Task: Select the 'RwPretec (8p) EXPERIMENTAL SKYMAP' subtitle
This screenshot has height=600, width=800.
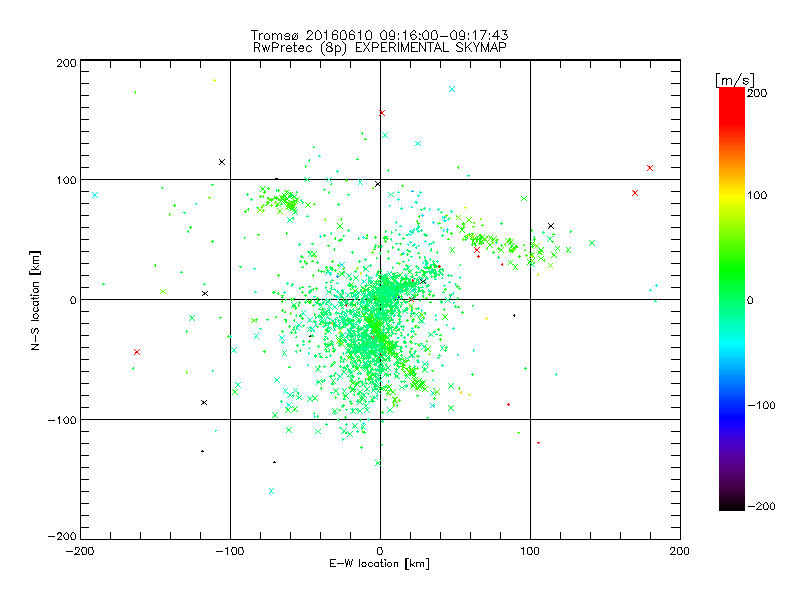Action: tap(380, 47)
